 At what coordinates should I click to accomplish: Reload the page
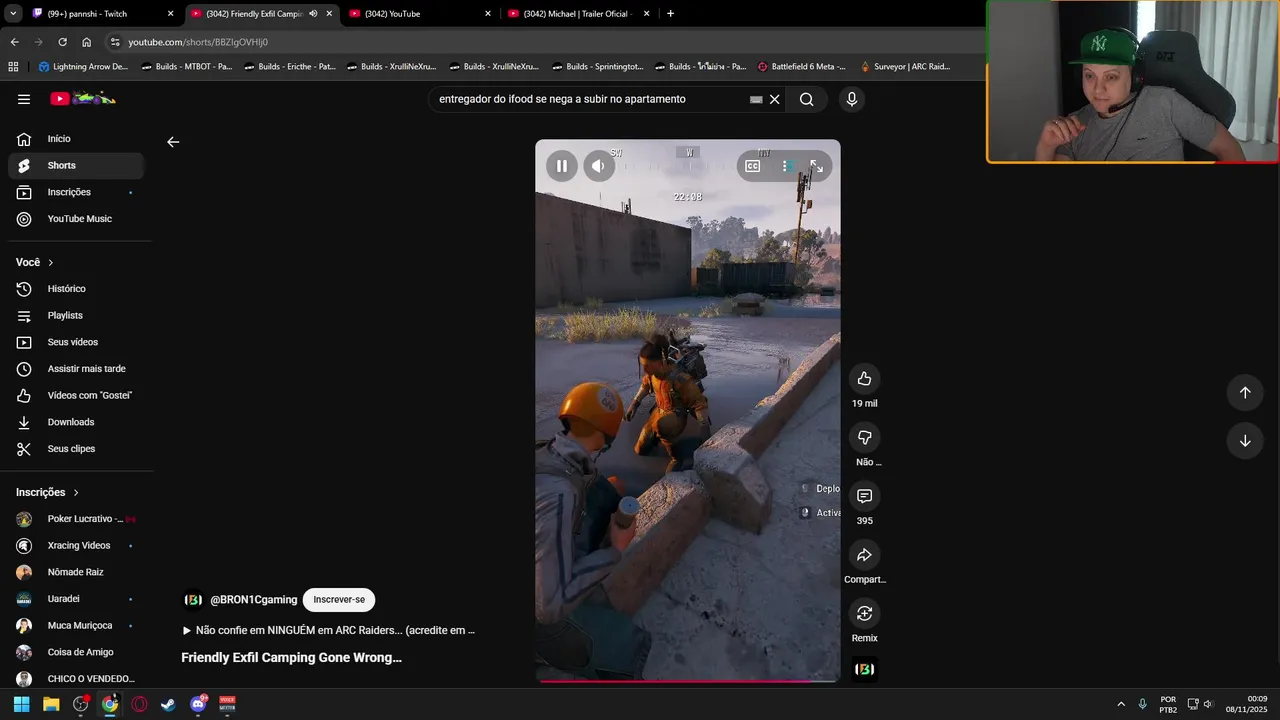pyautogui.click(x=62, y=42)
